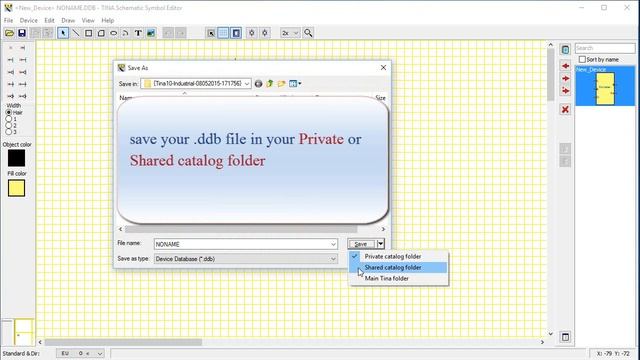Open the view menu dropdown in Save As
This screenshot has height=360, width=640.
pos(295,84)
